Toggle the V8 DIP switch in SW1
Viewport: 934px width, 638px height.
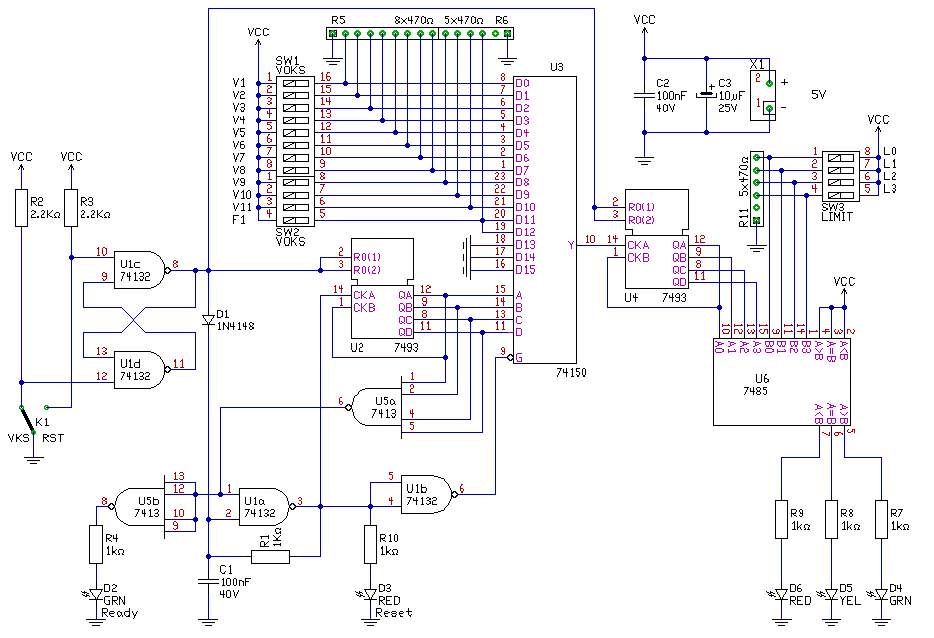[295, 170]
